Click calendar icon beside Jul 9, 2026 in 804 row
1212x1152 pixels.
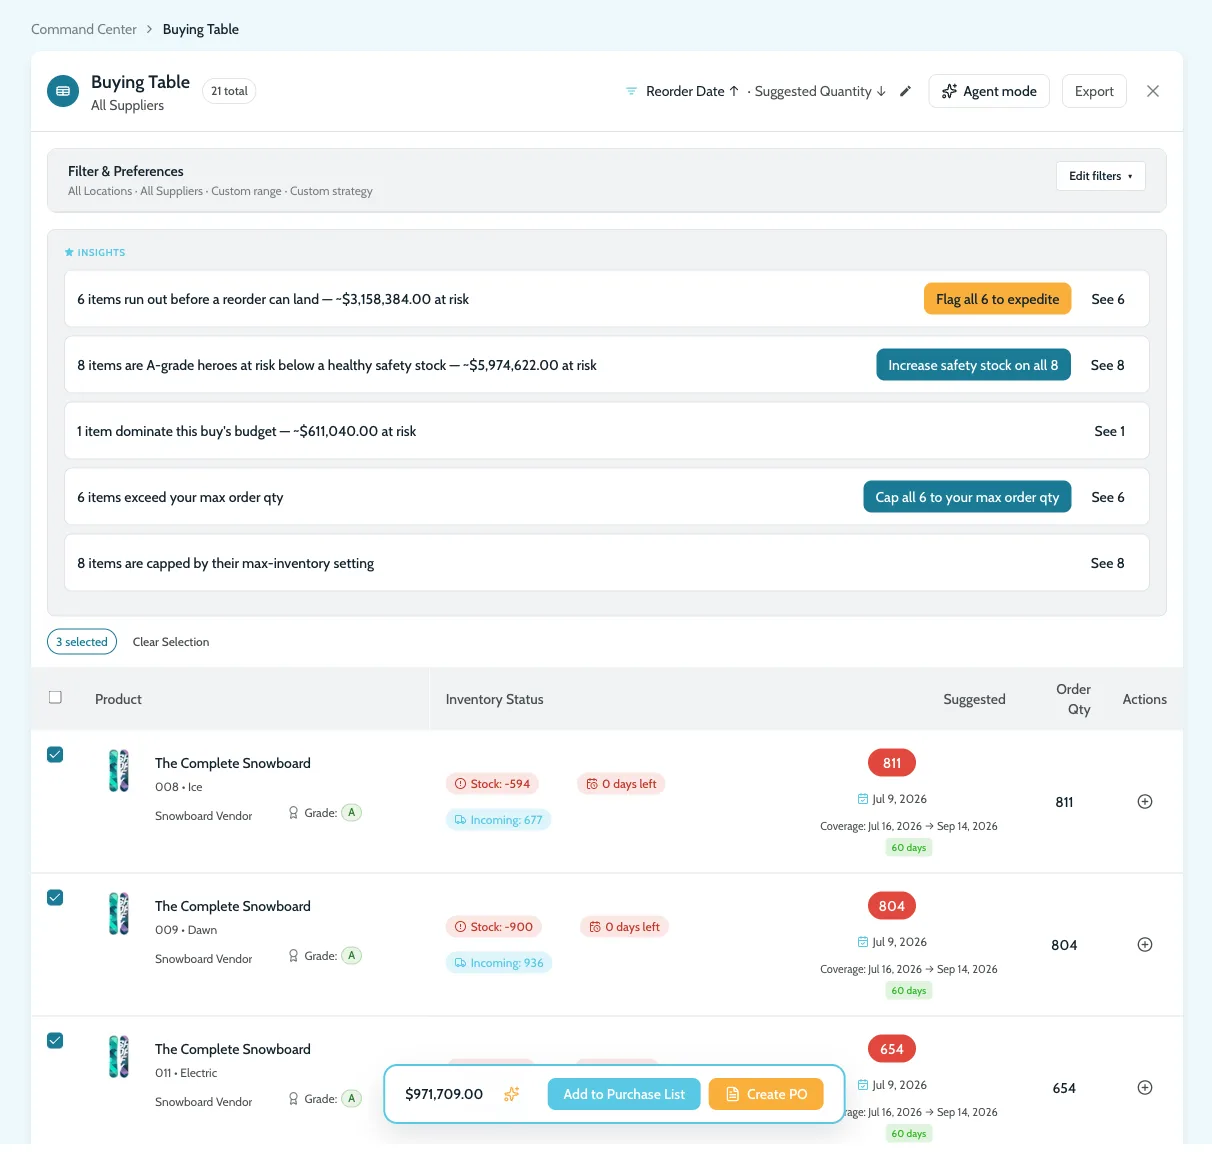pyautogui.click(x=863, y=942)
